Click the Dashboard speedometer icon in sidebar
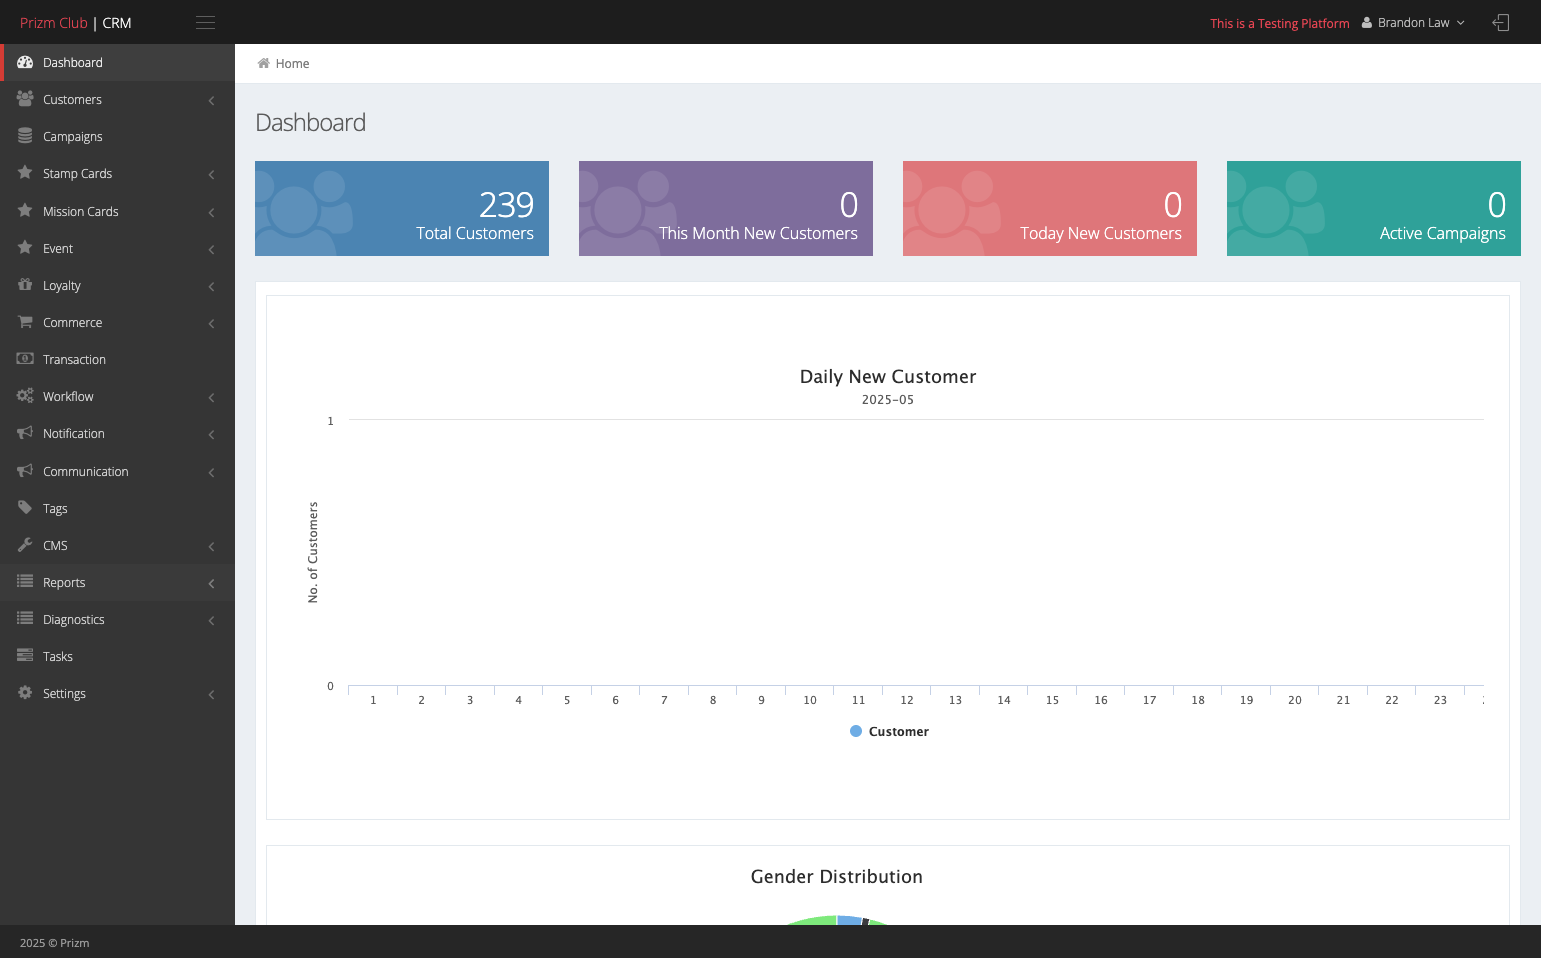 click(25, 62)
